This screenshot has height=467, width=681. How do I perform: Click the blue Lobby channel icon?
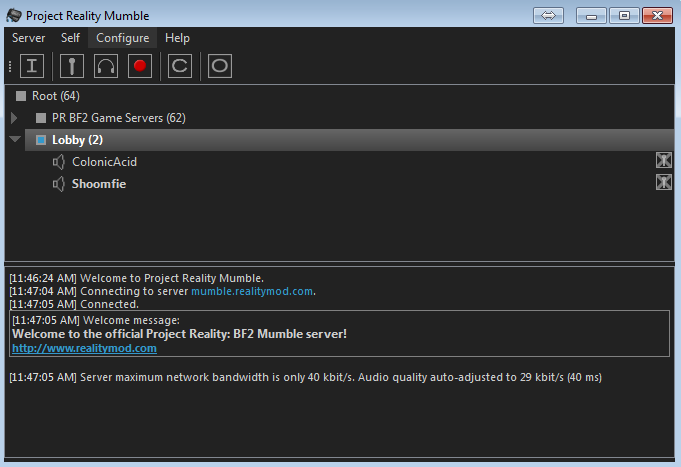coord(41,140)
